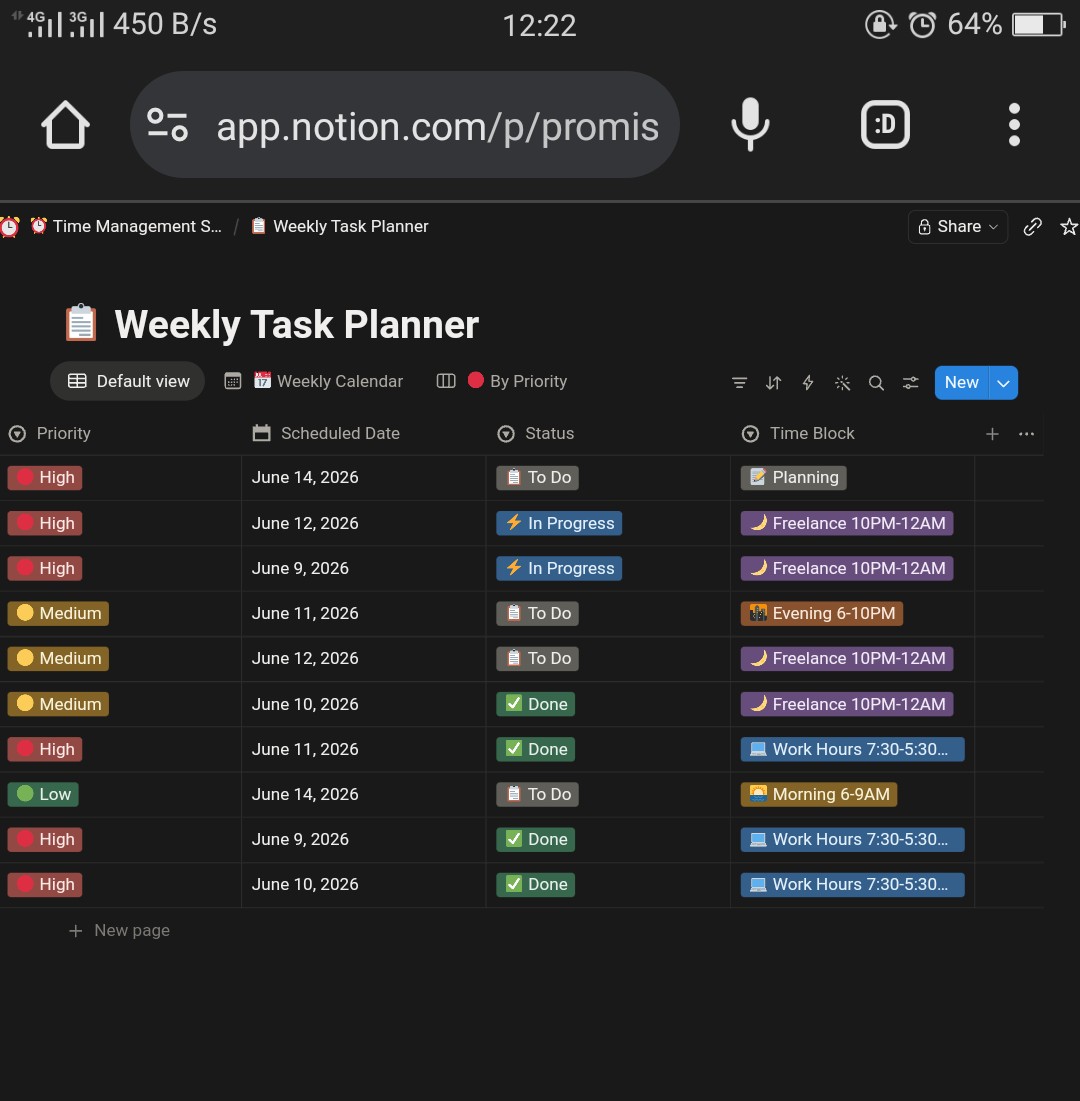Viewport: 1080px width, 1101px height.
Task: Click Work Hours tag in High June 11 row
Action: pyautogui.click(x=852, y=749)
